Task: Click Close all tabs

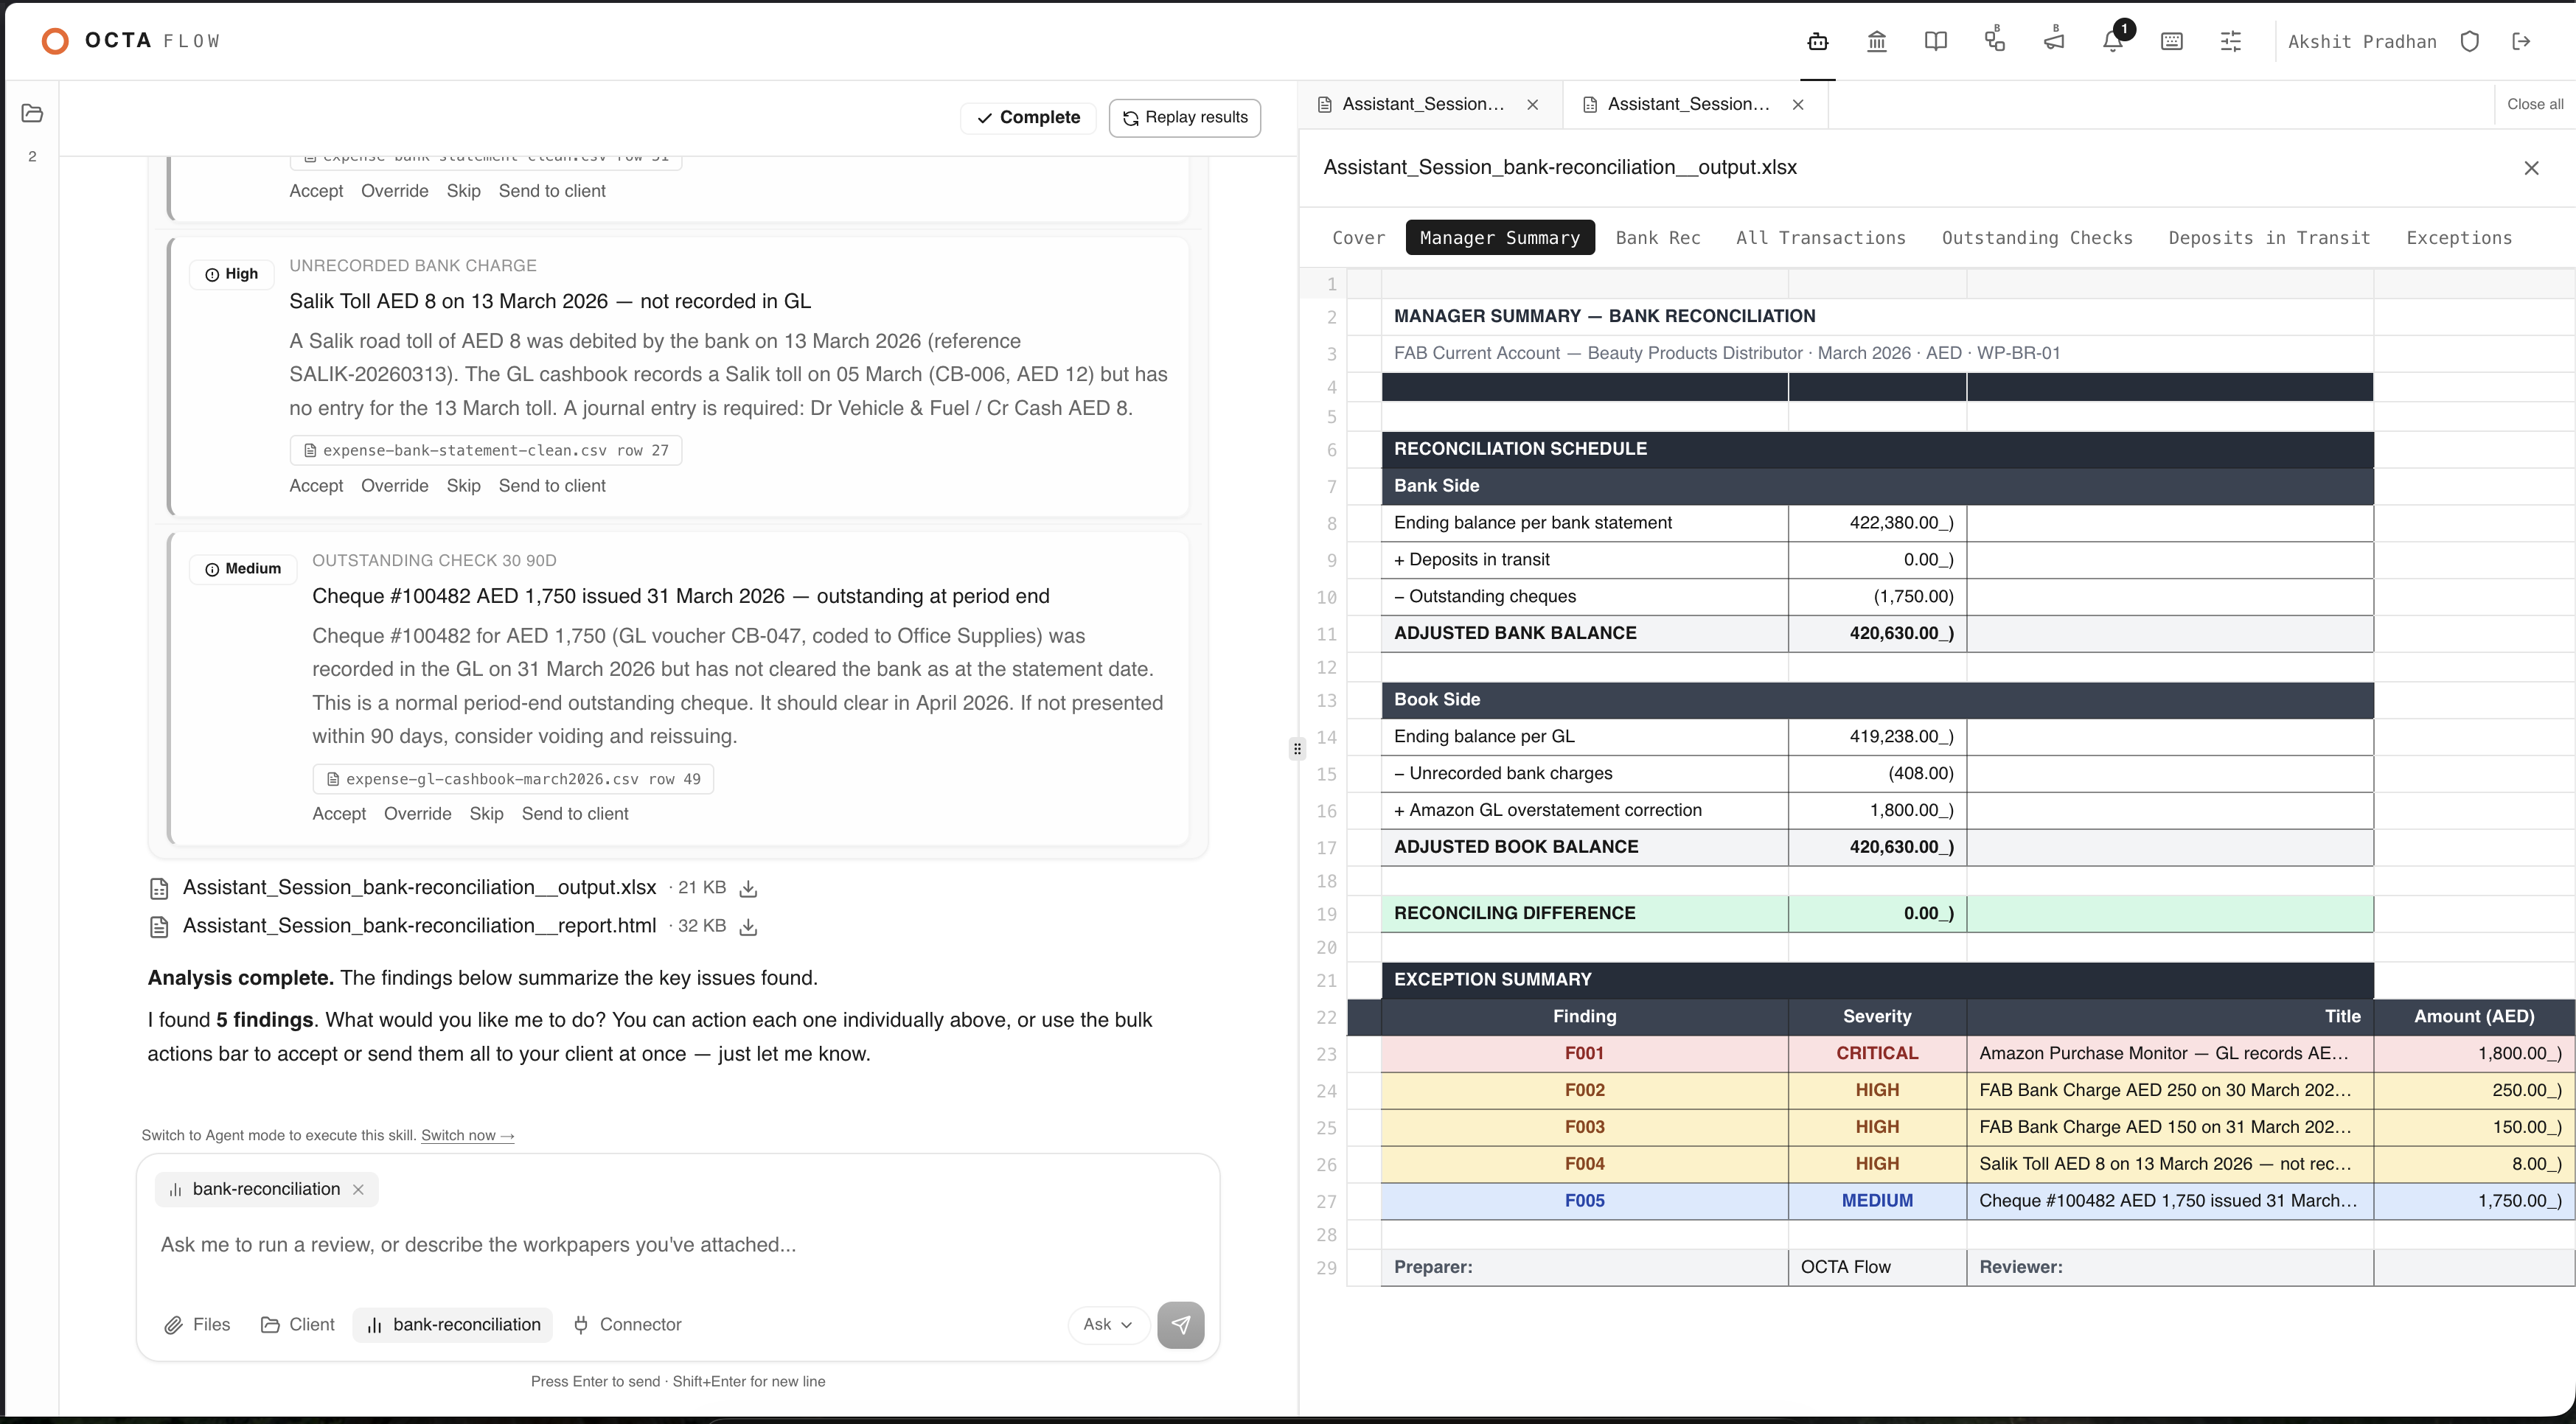Action: coord(2535,104)
